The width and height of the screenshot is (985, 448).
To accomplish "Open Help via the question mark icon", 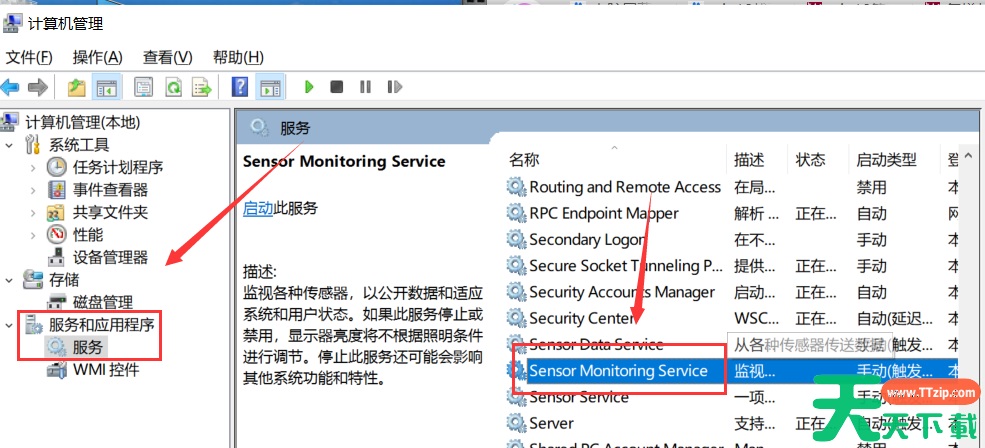I will (240, 87).
